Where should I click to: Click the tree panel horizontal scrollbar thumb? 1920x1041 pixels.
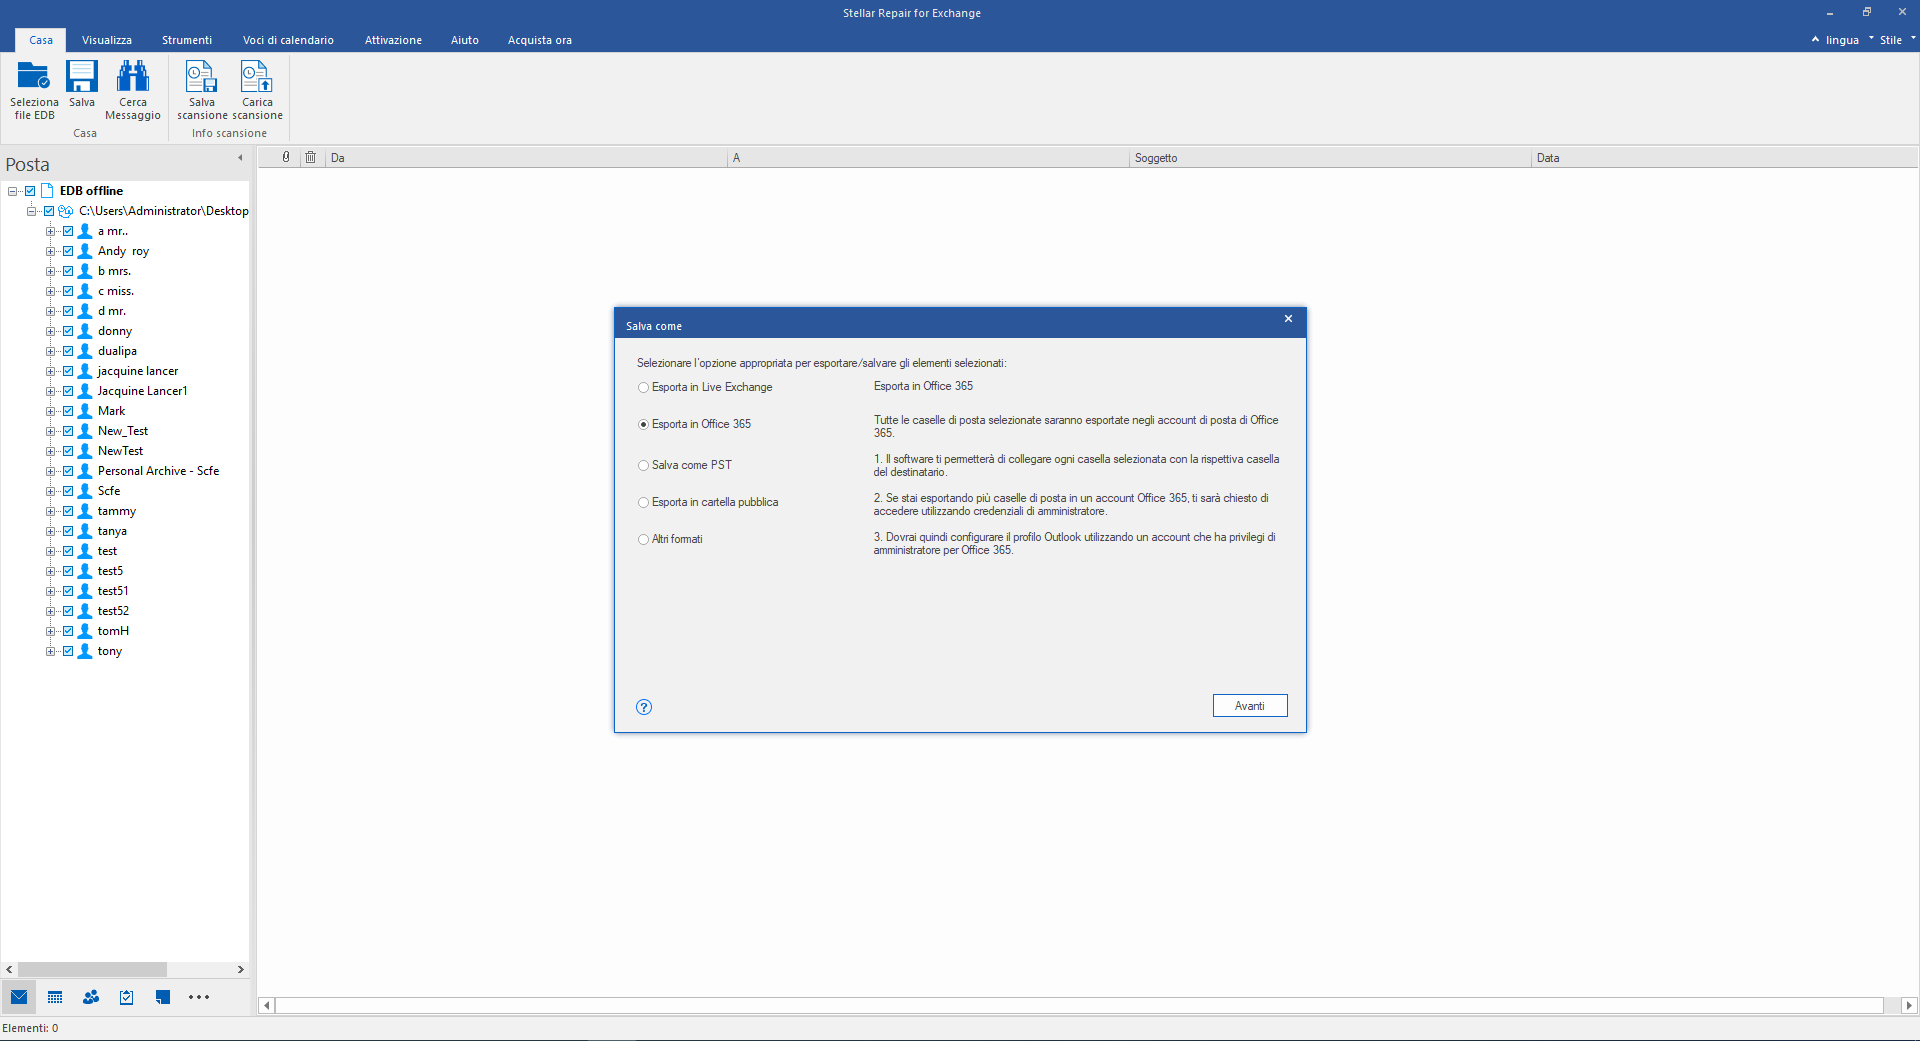pyautogui.click(x=92, y=969)
